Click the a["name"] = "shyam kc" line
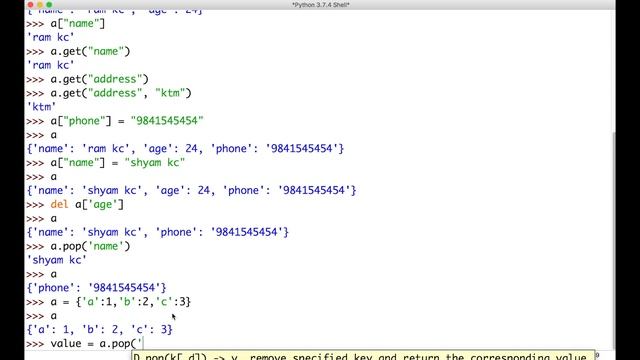The width and height of the screenshot is (640, 360). pyautogui.click(x=105, y=162)
